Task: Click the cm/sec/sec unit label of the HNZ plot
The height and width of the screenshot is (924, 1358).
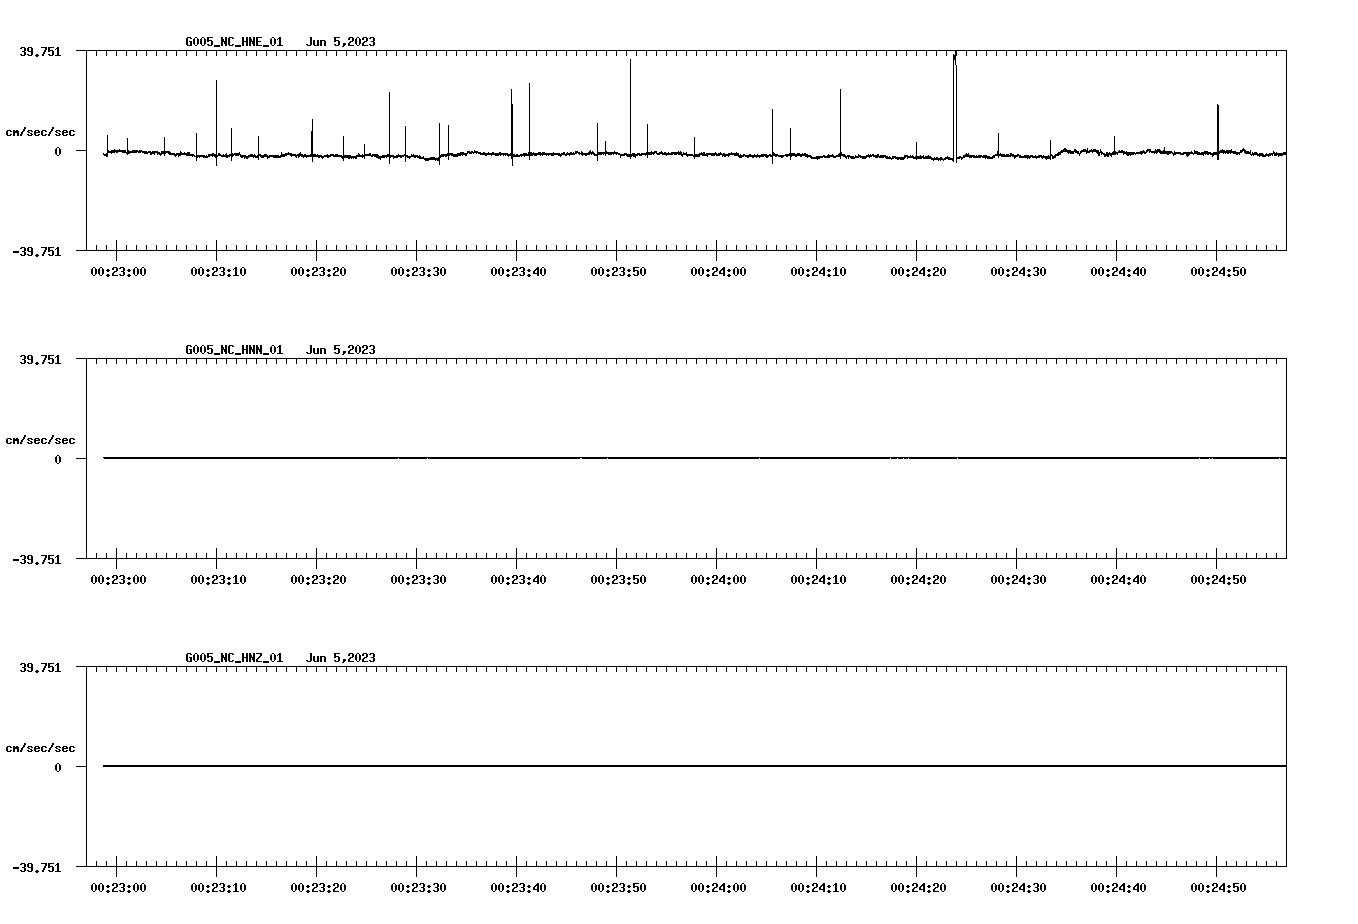Action: point(41,746)
